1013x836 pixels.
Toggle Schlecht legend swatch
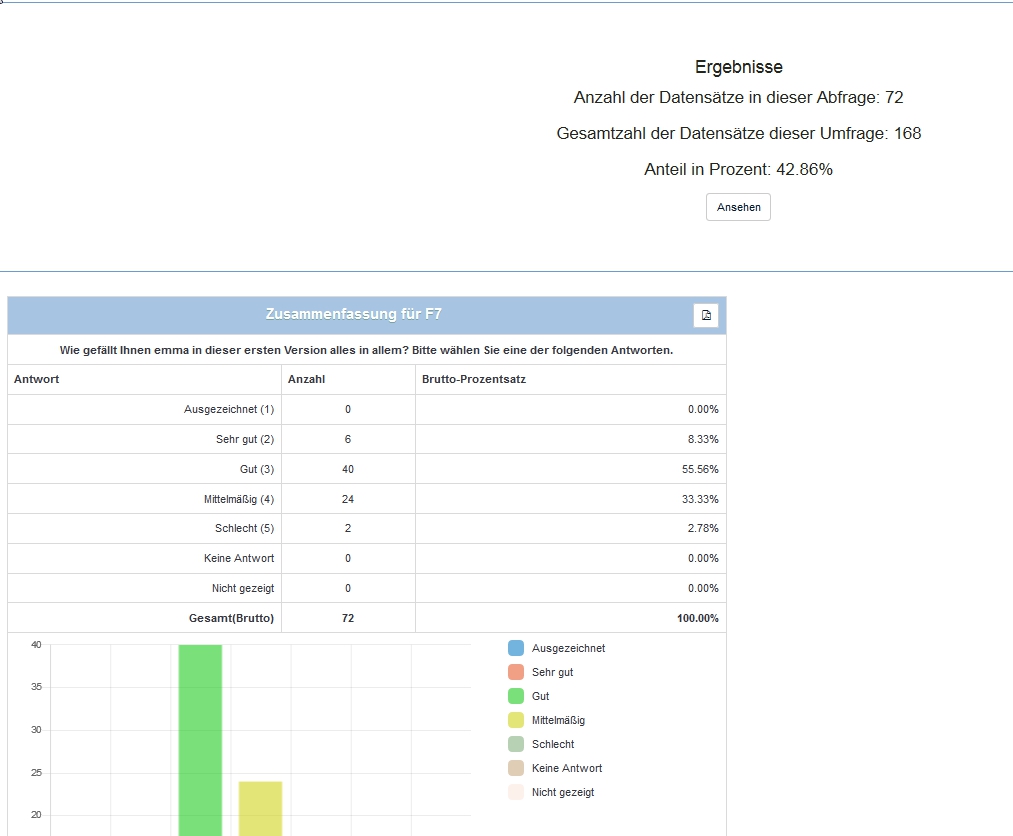[516, 744]
